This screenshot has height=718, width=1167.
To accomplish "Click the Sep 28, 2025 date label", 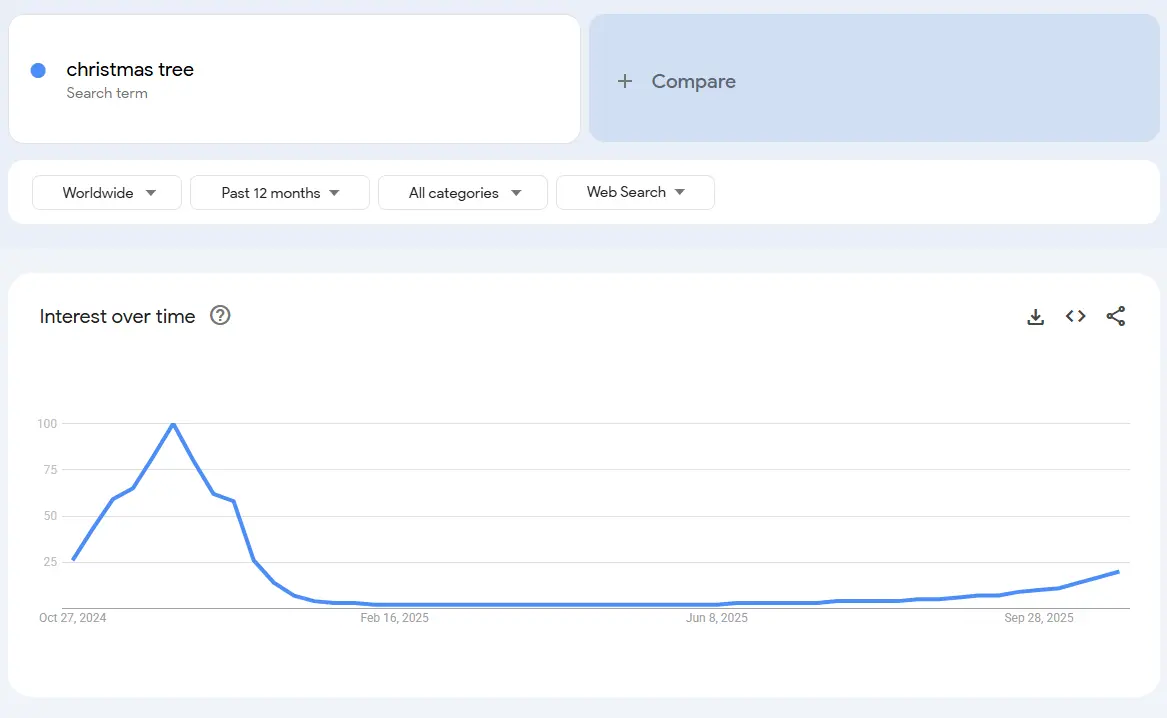I will tap(1039, 617).
